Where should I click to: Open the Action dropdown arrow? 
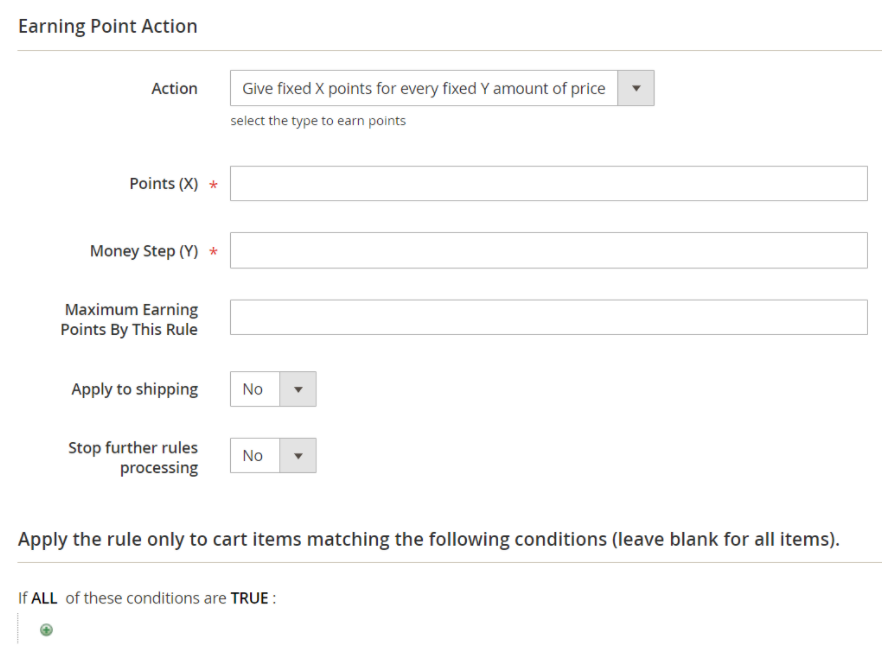coord(636,88)
